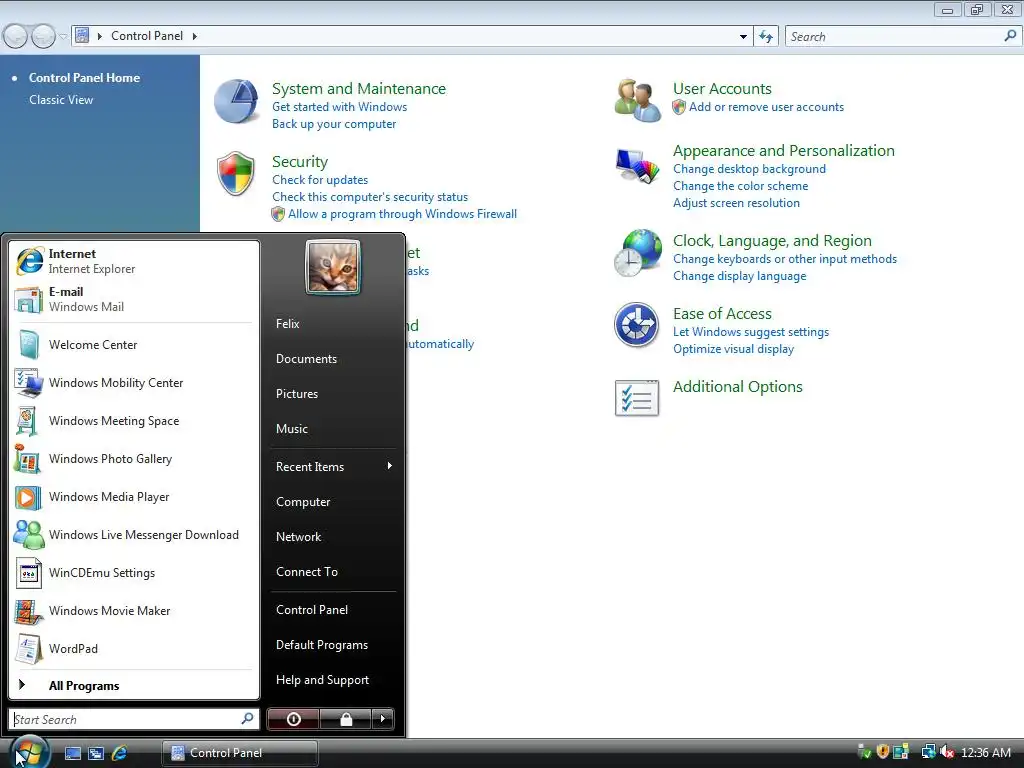Viewport: 1024px width, 768px height.
Task: Click the cat user account picture
Action: [333, 267]
